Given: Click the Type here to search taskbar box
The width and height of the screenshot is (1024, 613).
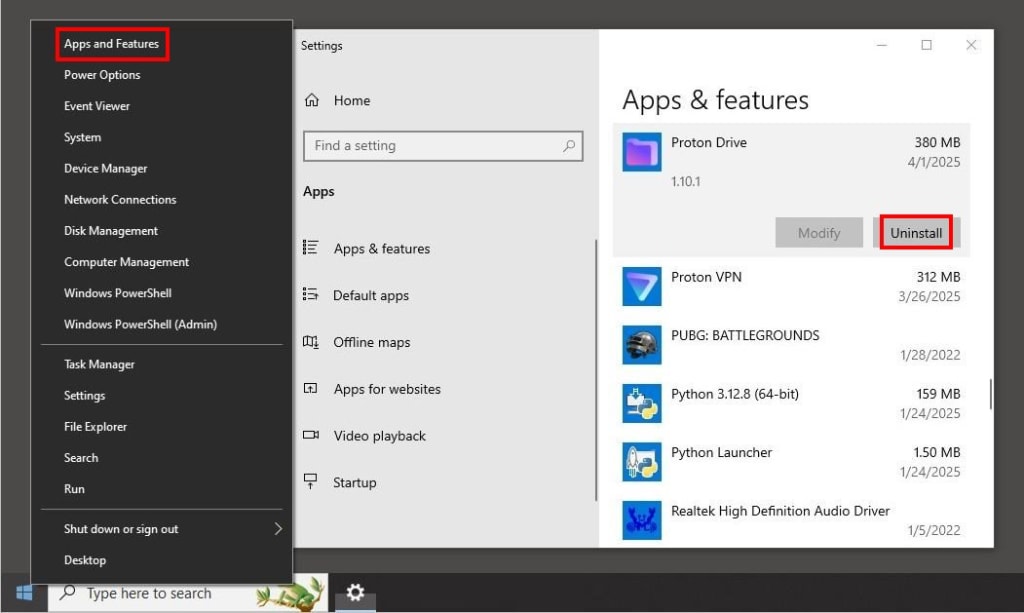Looking at the screenshot, I should point(187,593).
